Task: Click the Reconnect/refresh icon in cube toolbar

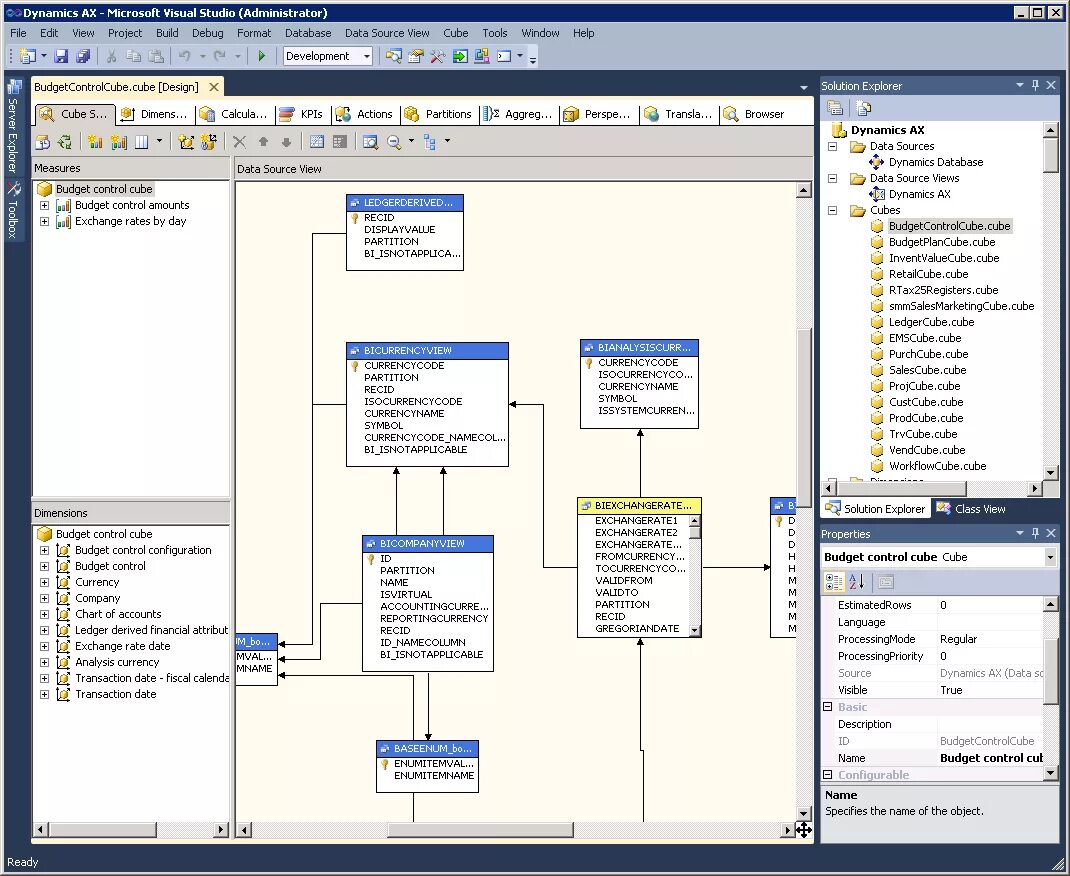Action: click(x=65, y=142)
